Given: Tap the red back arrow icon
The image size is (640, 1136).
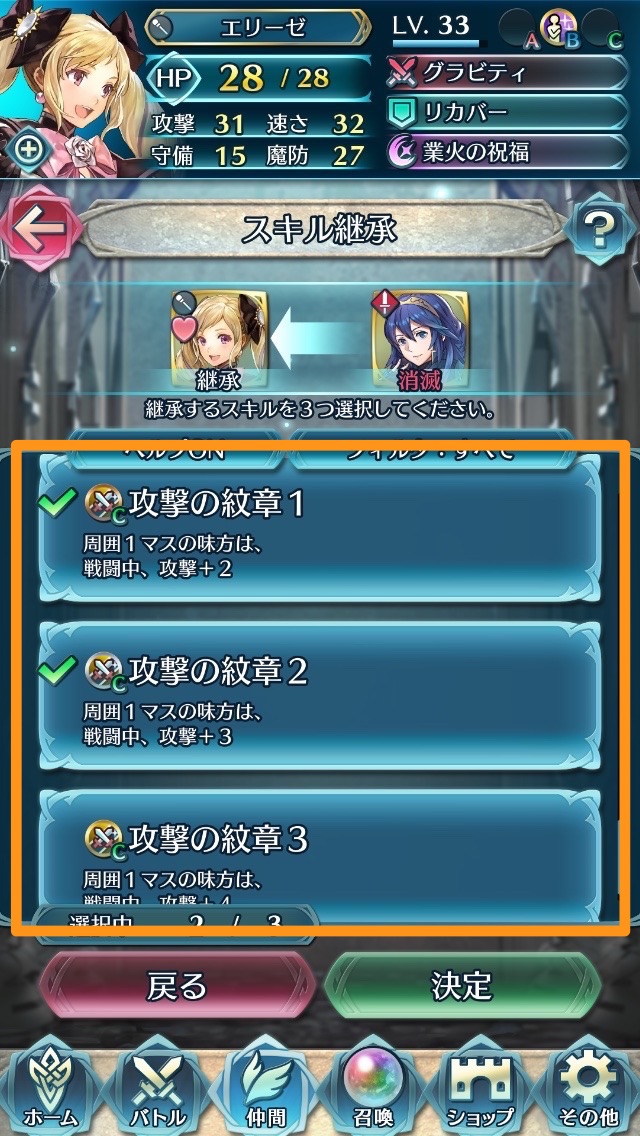Looking at the screenshot, I should click(36, 228).
